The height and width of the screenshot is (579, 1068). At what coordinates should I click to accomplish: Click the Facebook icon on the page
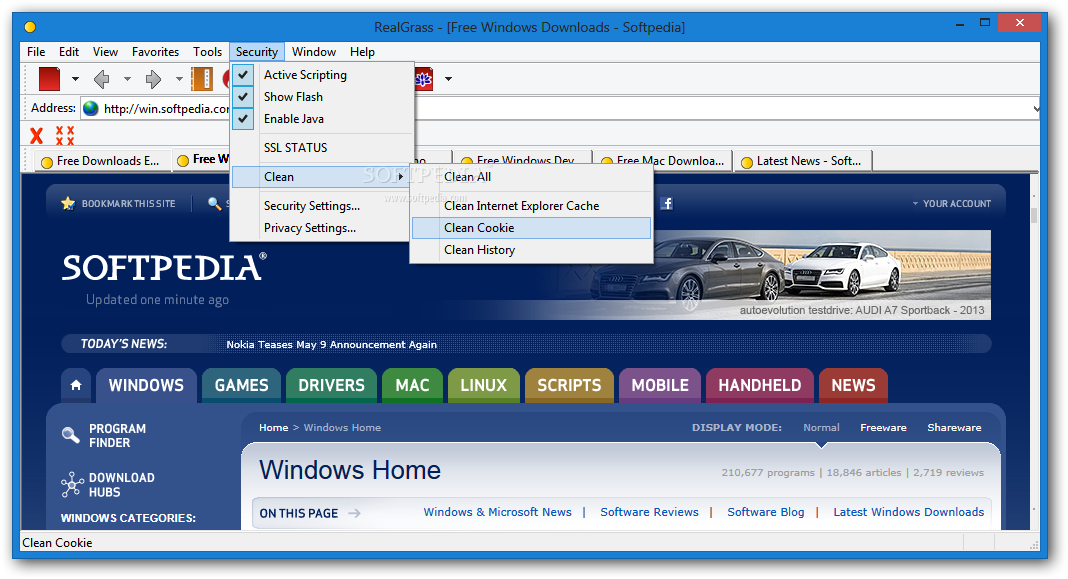(x=667, y=204)
